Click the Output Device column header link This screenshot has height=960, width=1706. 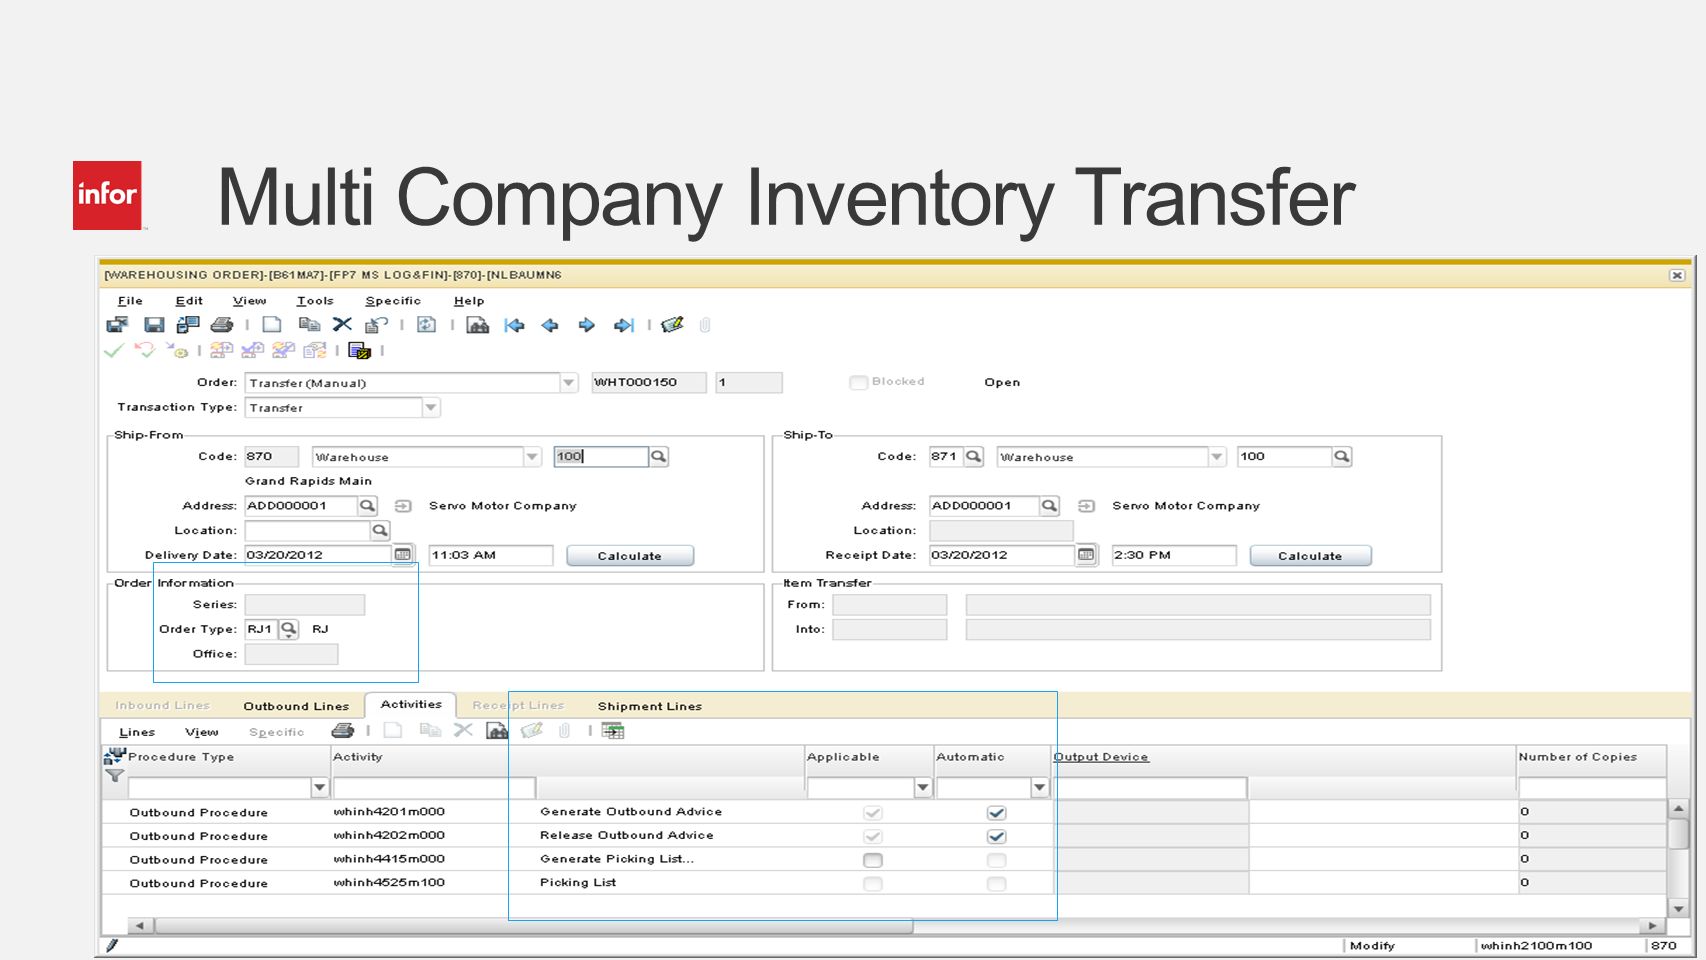[1101, 757]
